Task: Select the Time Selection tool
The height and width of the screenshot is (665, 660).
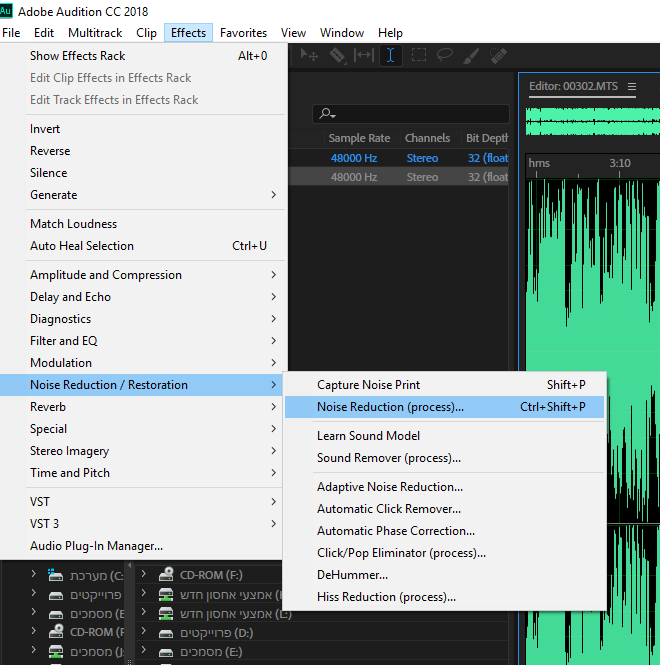Action: pyautogui.click(x=391, y=56)
